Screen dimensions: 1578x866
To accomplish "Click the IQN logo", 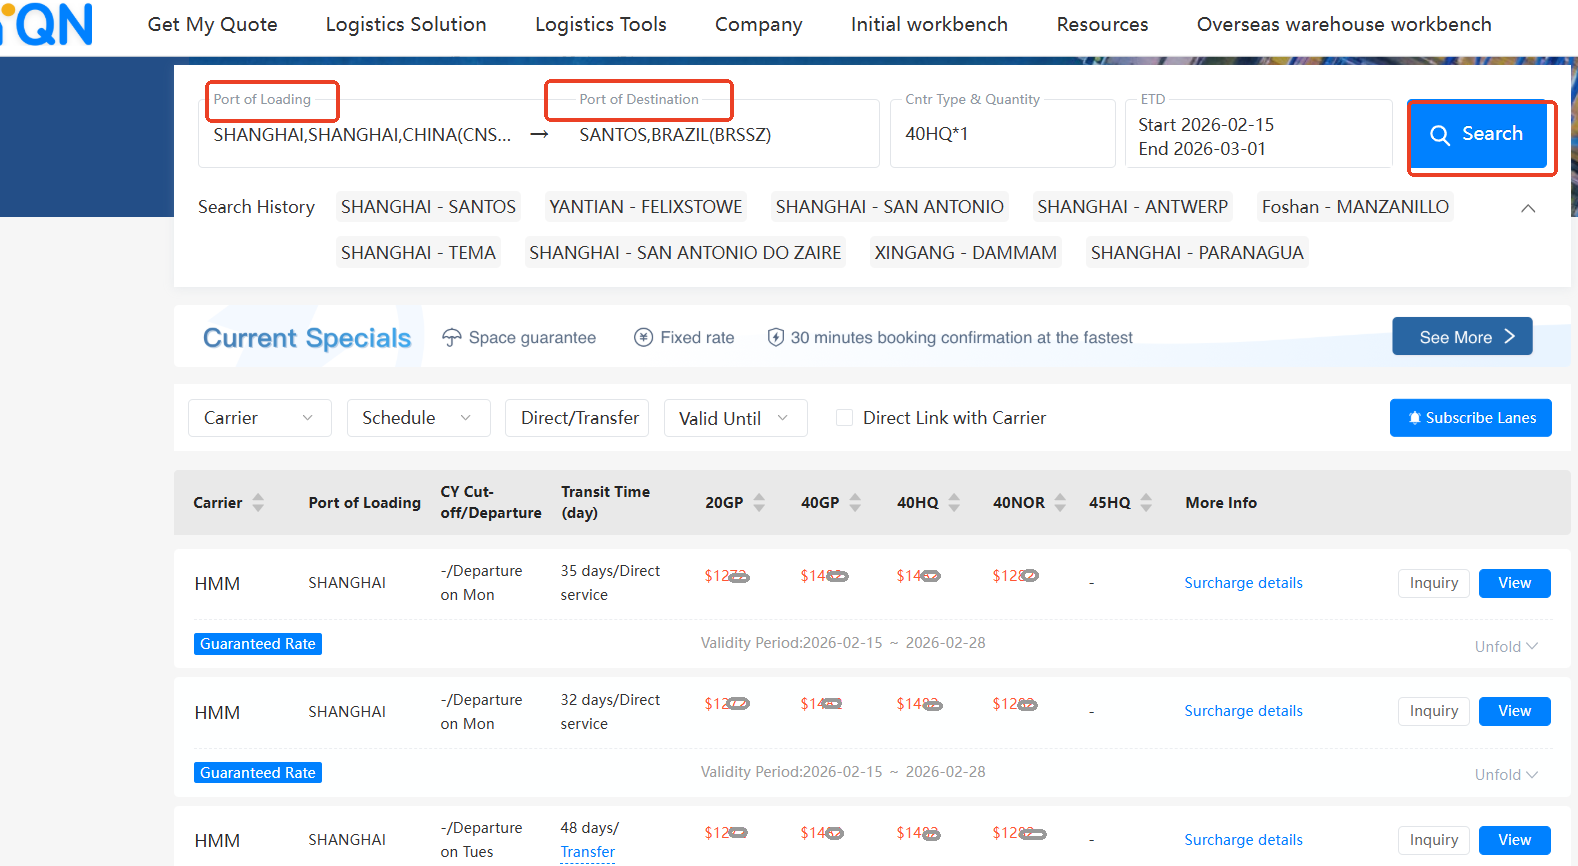I will tap(52, 24).
